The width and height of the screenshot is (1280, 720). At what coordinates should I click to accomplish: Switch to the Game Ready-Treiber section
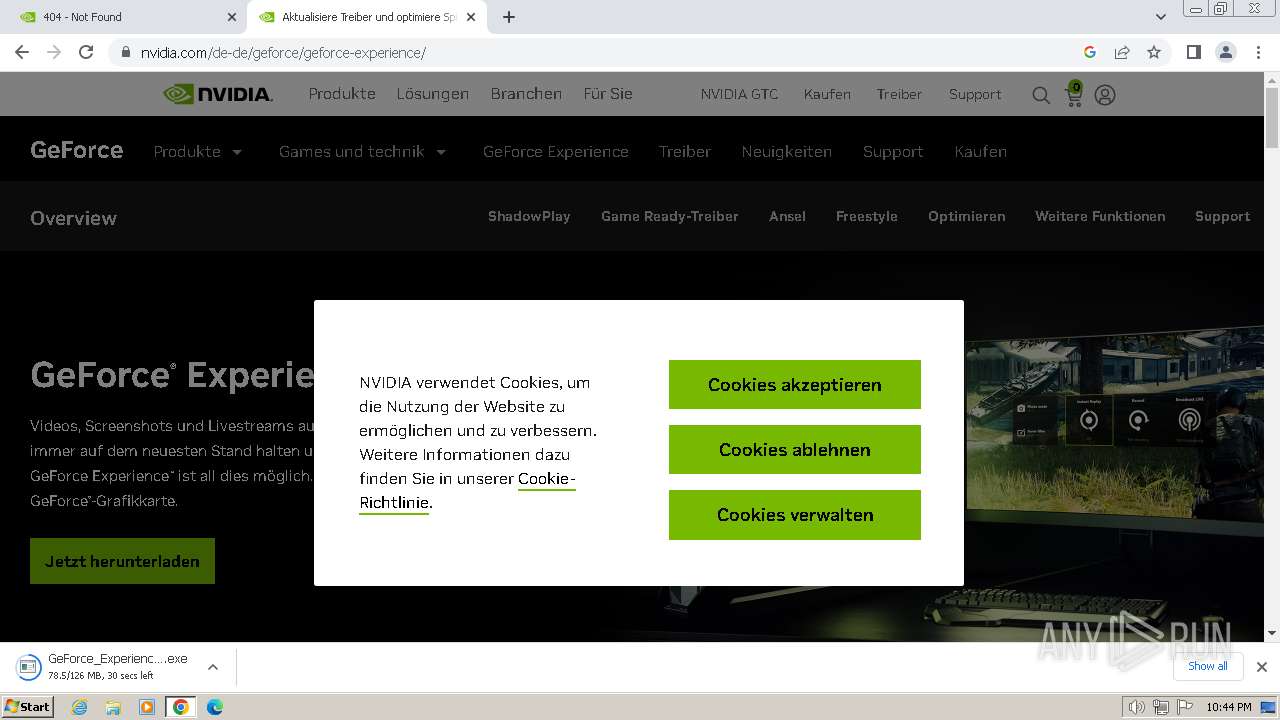click(x=670, y=216)
